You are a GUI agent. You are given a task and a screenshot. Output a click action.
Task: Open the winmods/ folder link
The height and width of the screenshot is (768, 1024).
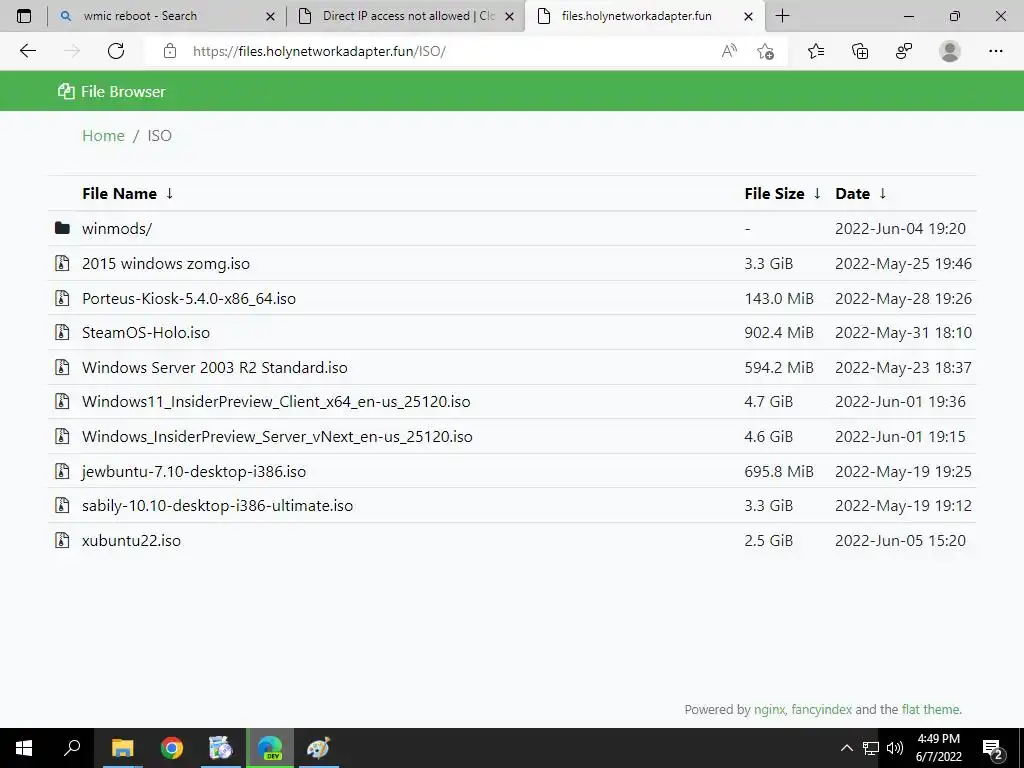[x=117, y=229]
